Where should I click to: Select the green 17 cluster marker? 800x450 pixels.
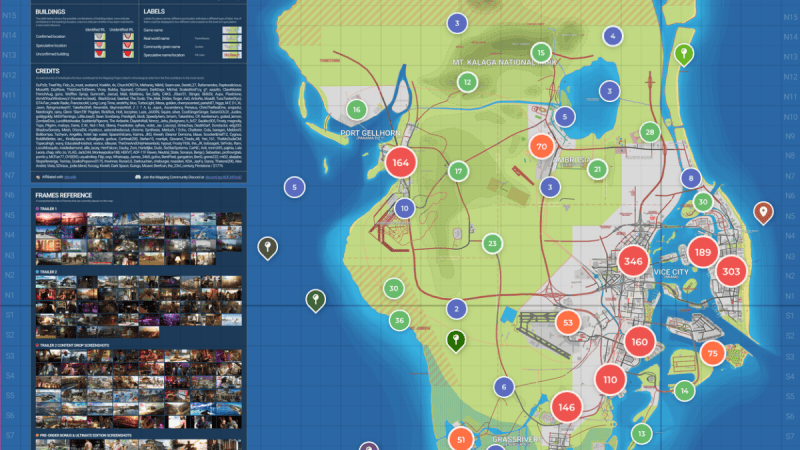(x=458, y=171)
